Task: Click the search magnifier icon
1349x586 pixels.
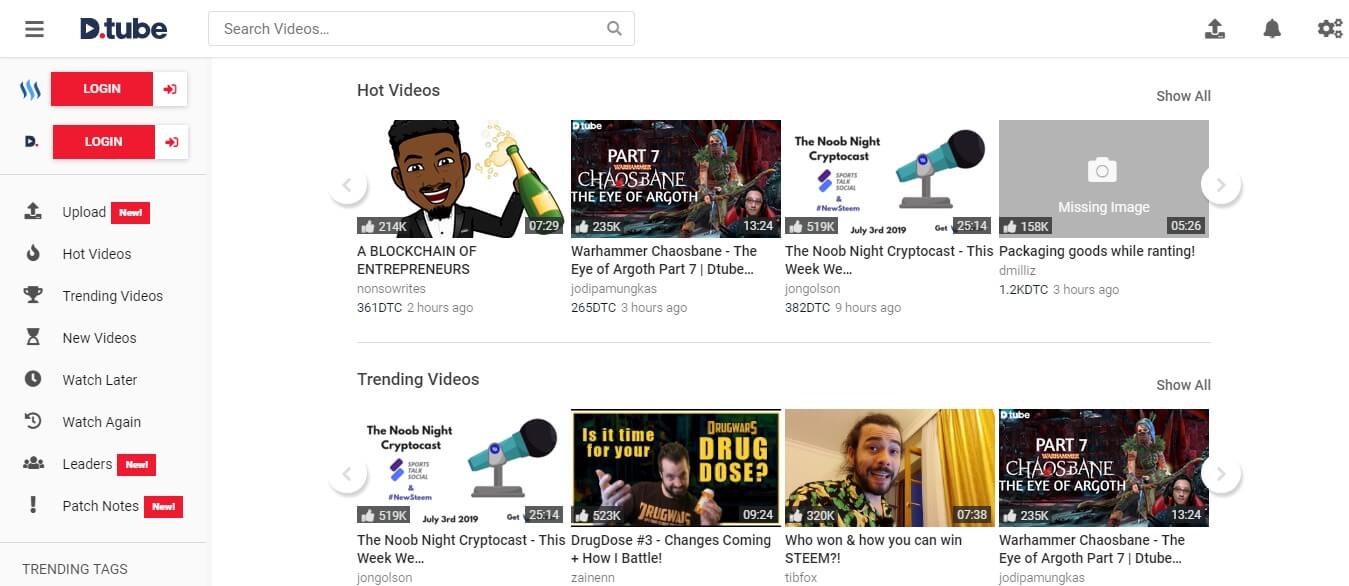Action: 614,29
